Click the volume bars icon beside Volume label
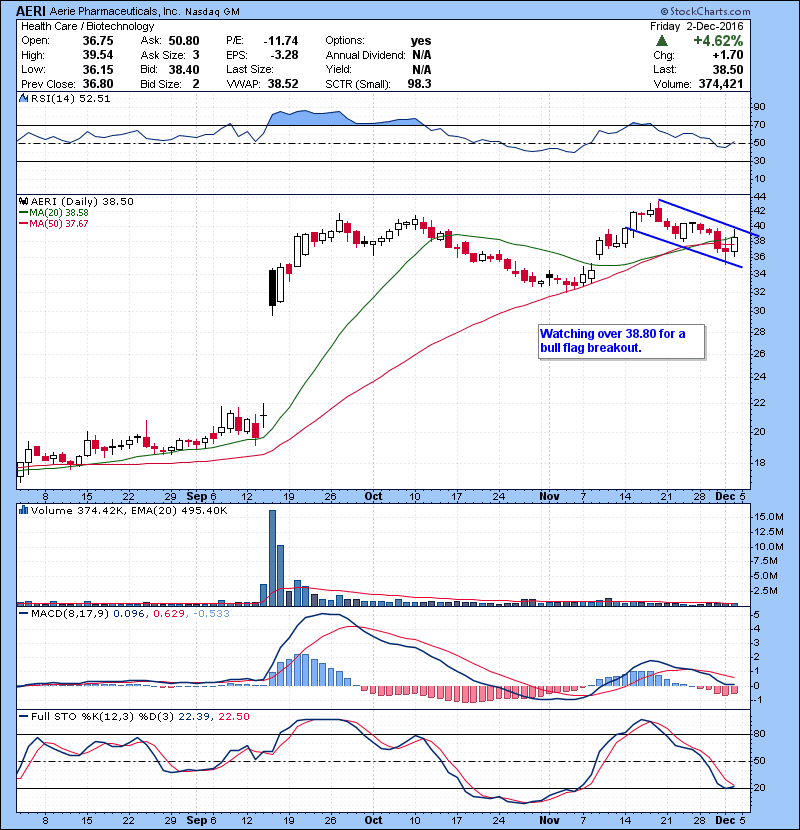Viewport: 800px width, 830px height. coord(23,510)
